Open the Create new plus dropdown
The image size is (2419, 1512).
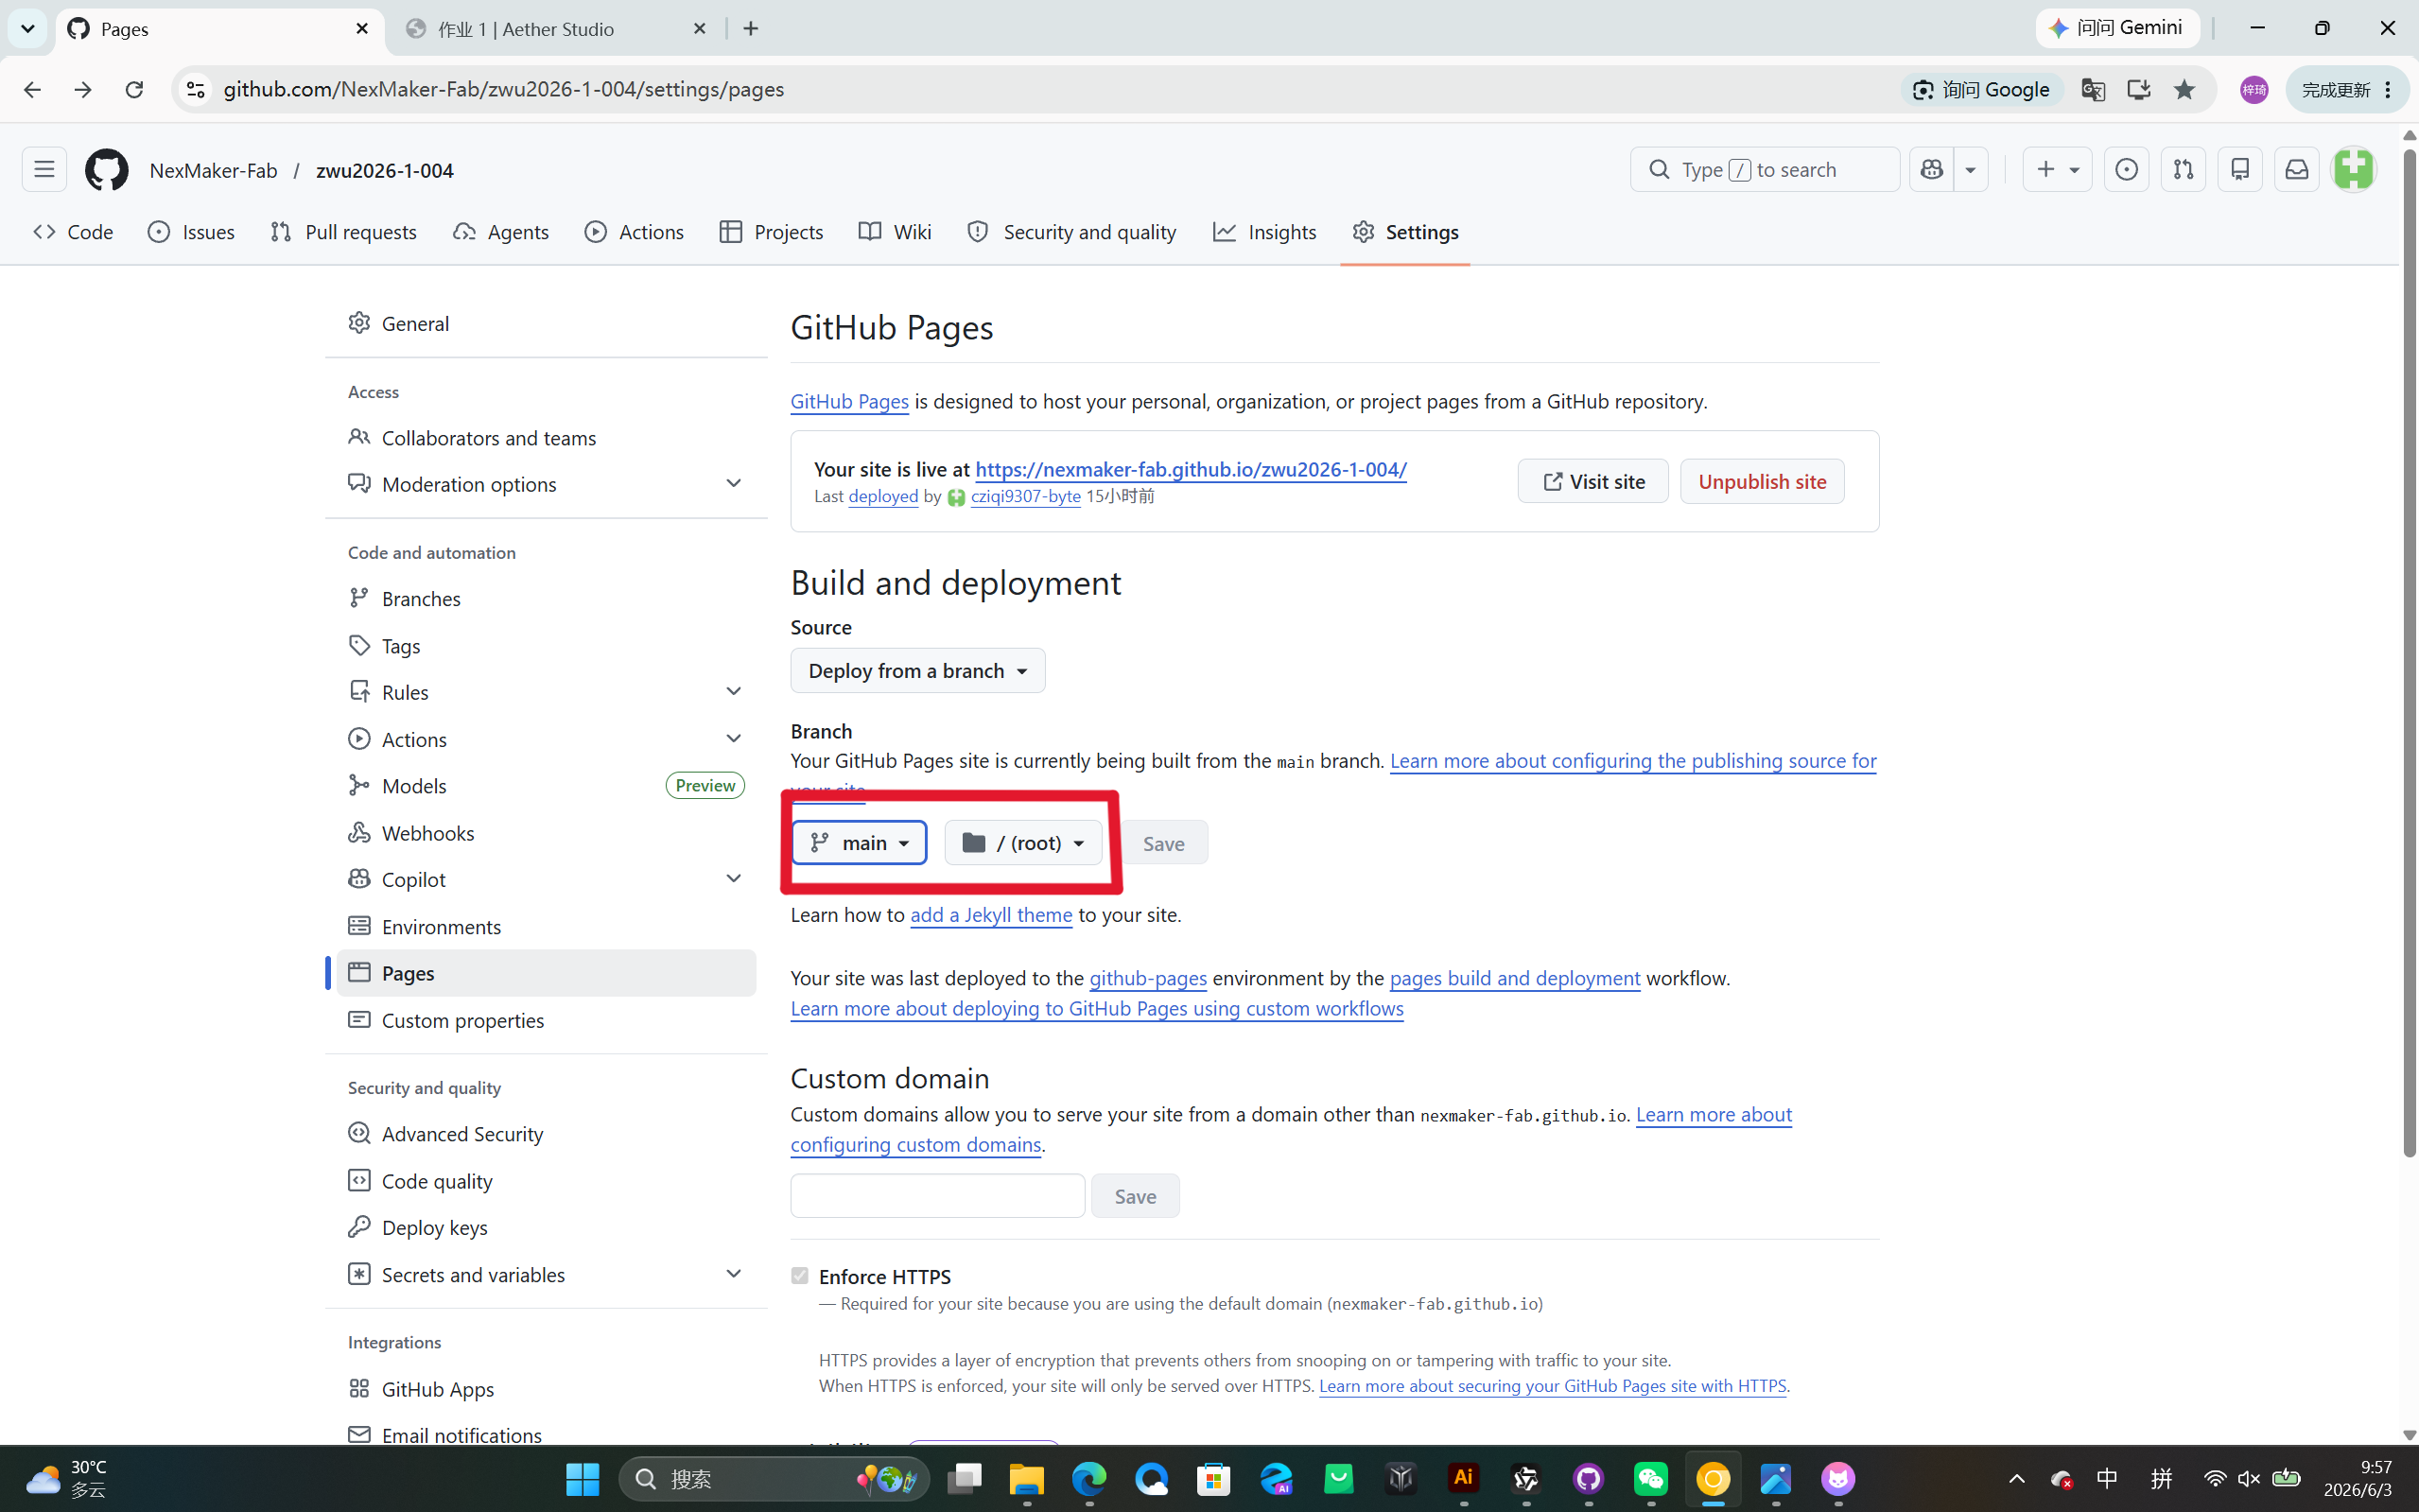point(2057,169)
